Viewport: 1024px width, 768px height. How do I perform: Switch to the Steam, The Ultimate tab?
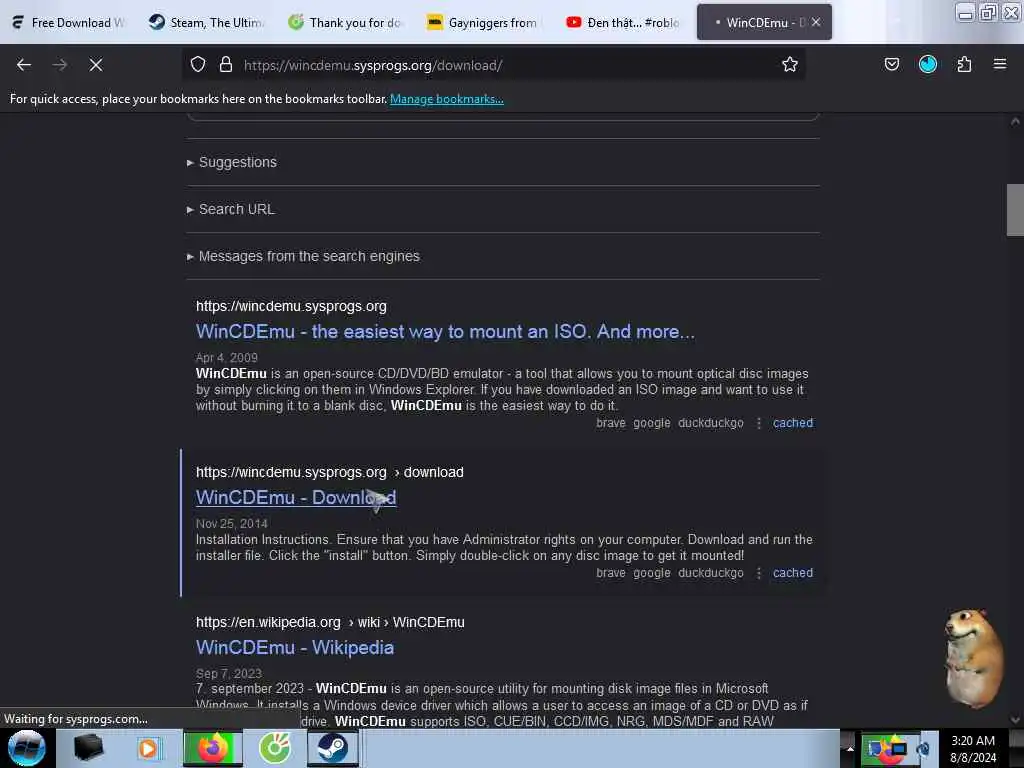[x=206, y=23]
